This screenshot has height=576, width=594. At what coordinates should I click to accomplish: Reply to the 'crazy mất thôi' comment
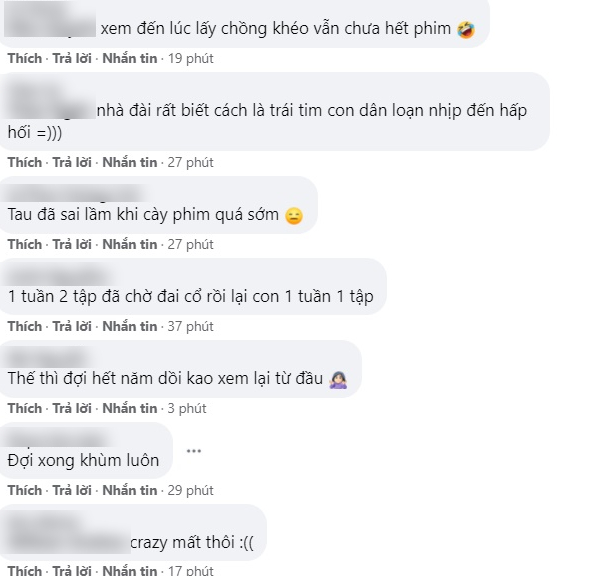click(x=72, y=571)
